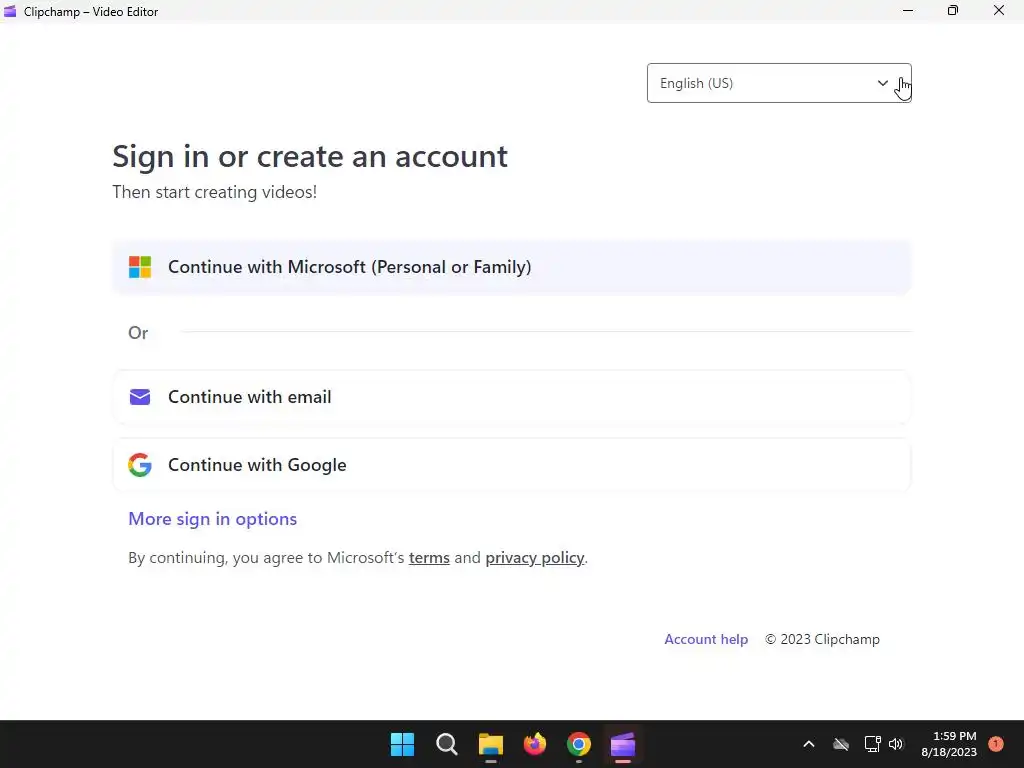This screenshot has width=1024, height=768.
Task: Click the Windows Start icon
Action: 402,744
